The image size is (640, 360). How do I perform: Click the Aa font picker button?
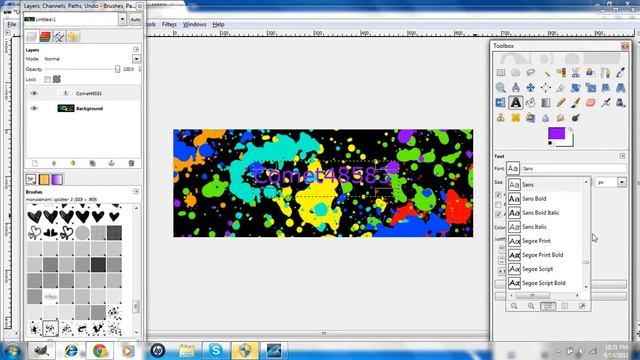coord(513,168)
